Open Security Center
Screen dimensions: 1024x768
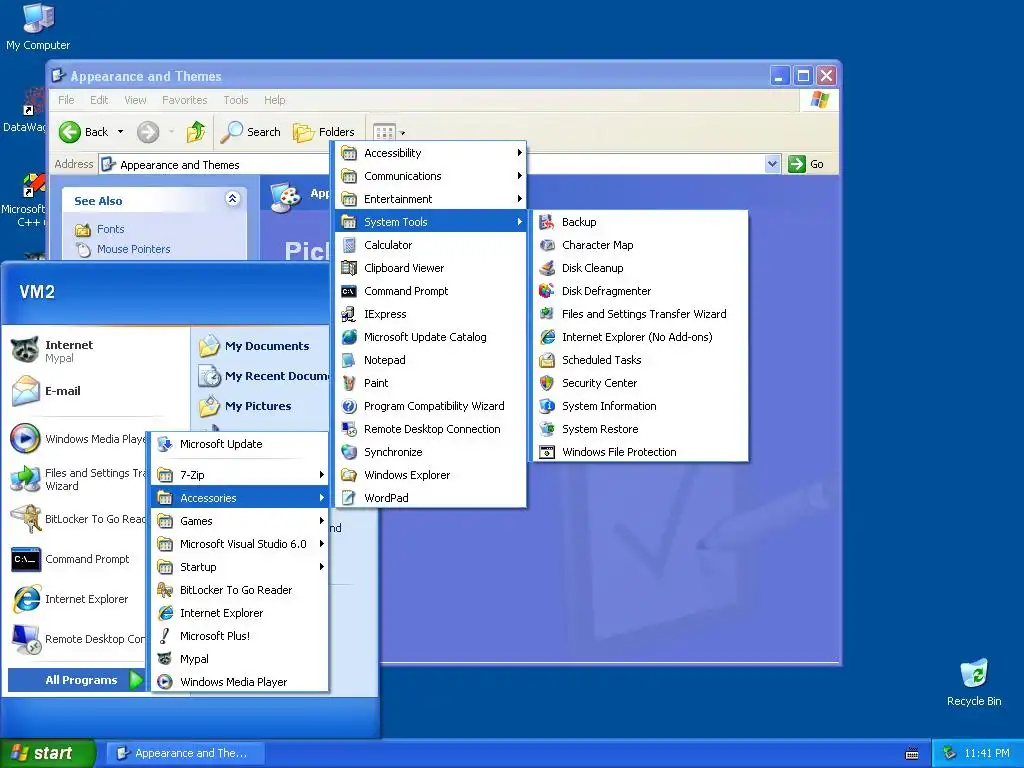(641, 383)
